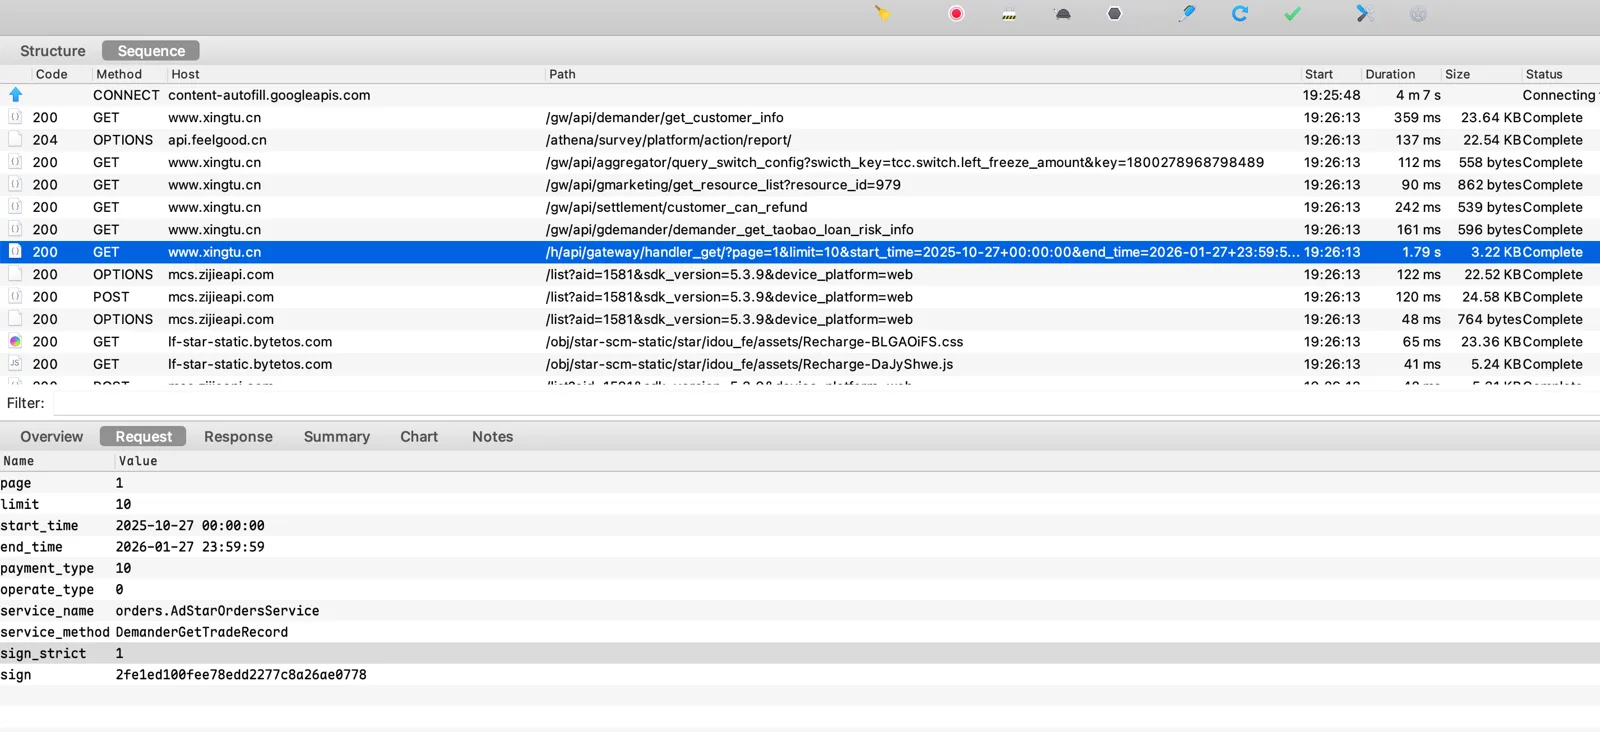Select the Recharge-BLGAOiFS.css request row

coord(754,342)
